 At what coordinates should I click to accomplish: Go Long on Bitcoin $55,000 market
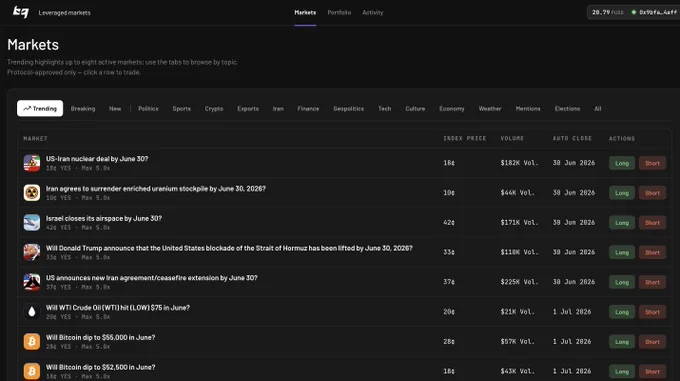click(622, 342)
